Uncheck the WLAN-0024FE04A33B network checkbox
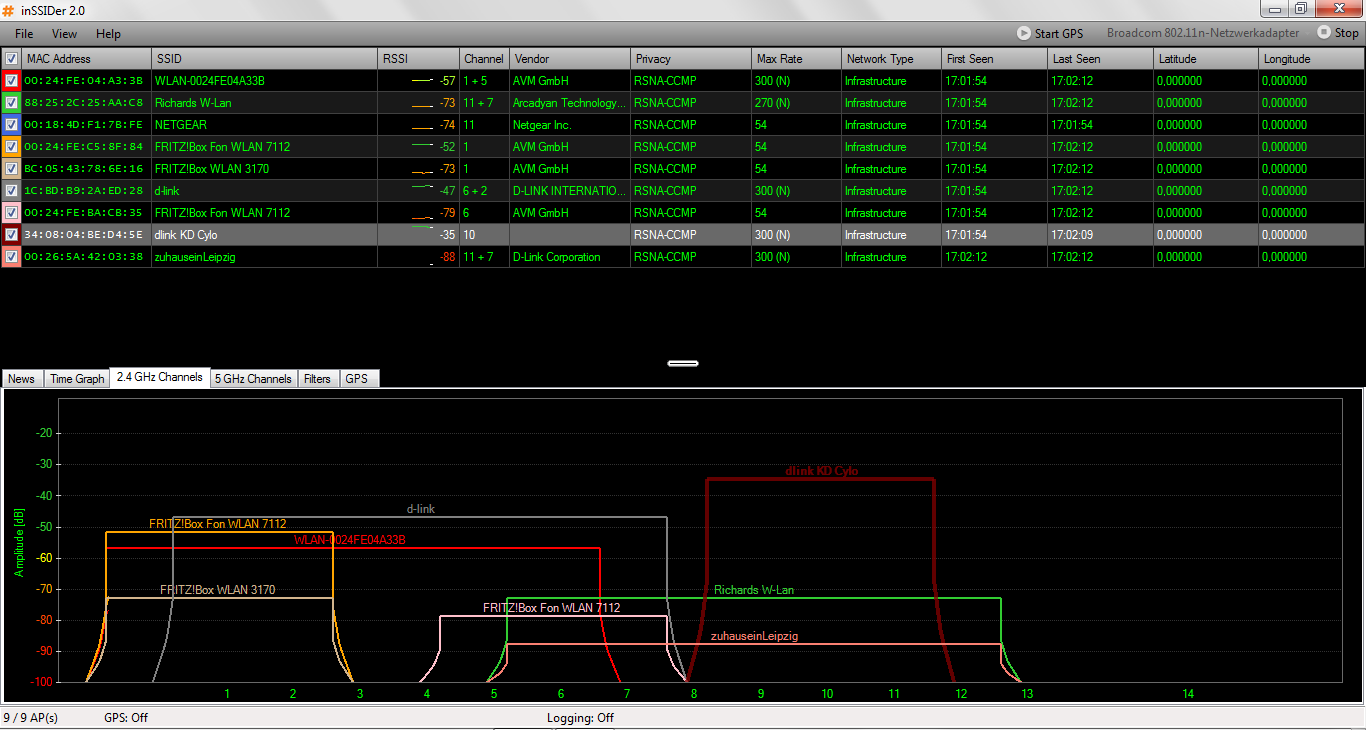 (x=11, y=81)
